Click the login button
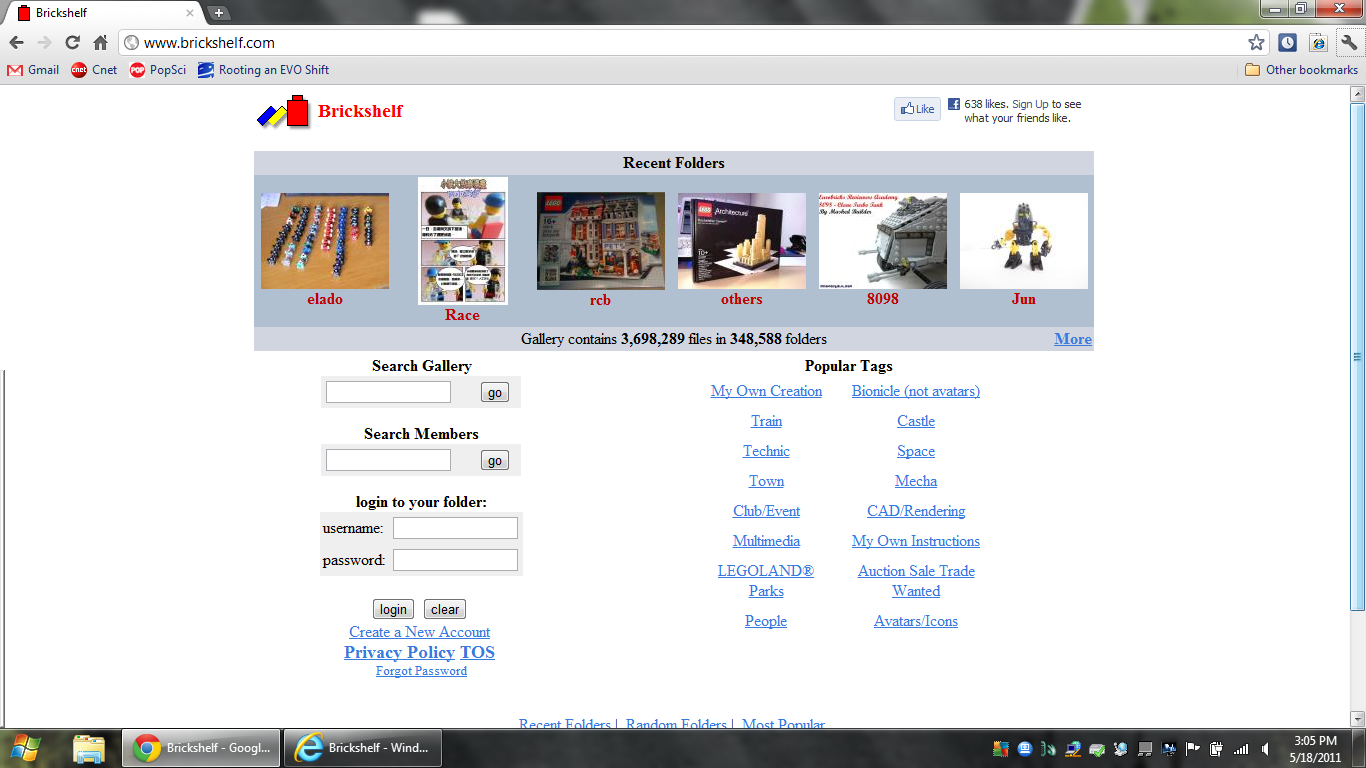Screen dimensions: 1366x768 click(393, 609)
